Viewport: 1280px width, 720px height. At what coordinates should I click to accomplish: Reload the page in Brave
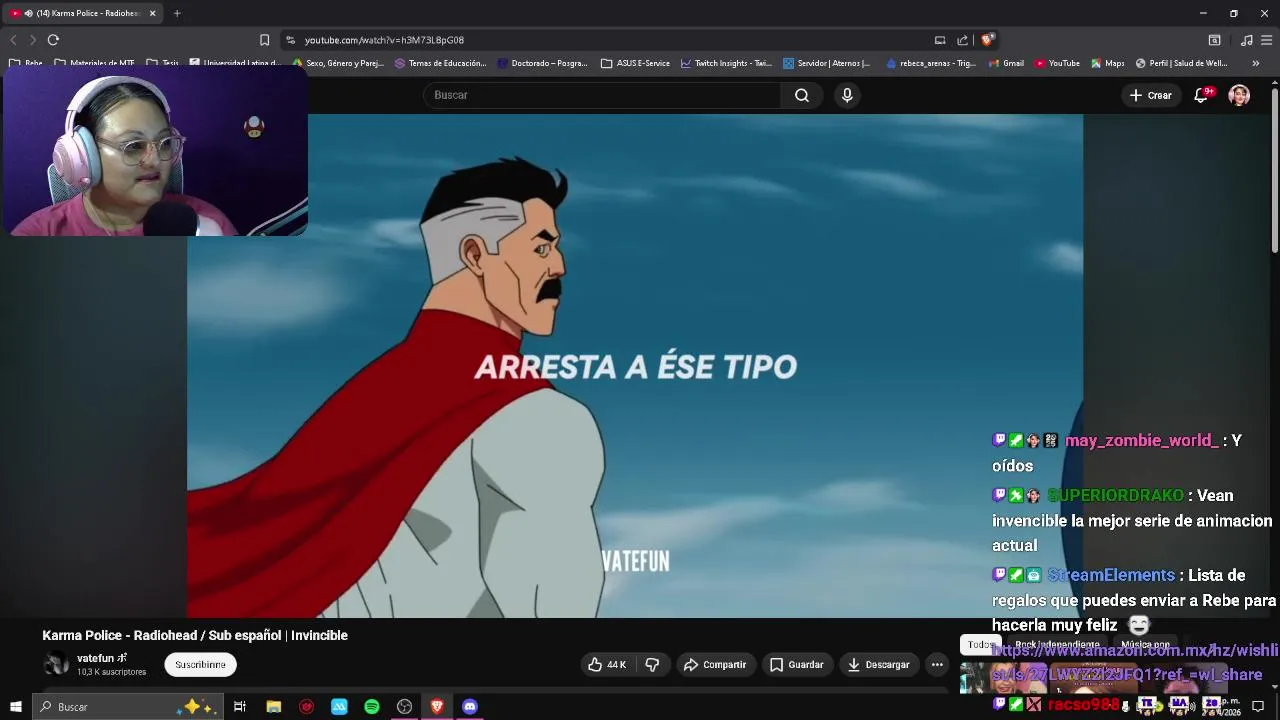[x=53, y=40]
